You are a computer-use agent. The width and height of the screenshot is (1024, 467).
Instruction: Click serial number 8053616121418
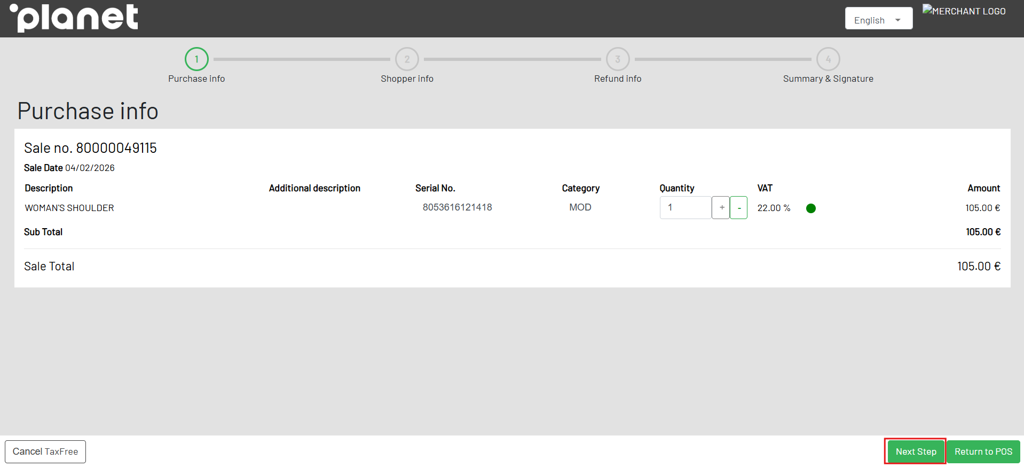tap(457, 207)
